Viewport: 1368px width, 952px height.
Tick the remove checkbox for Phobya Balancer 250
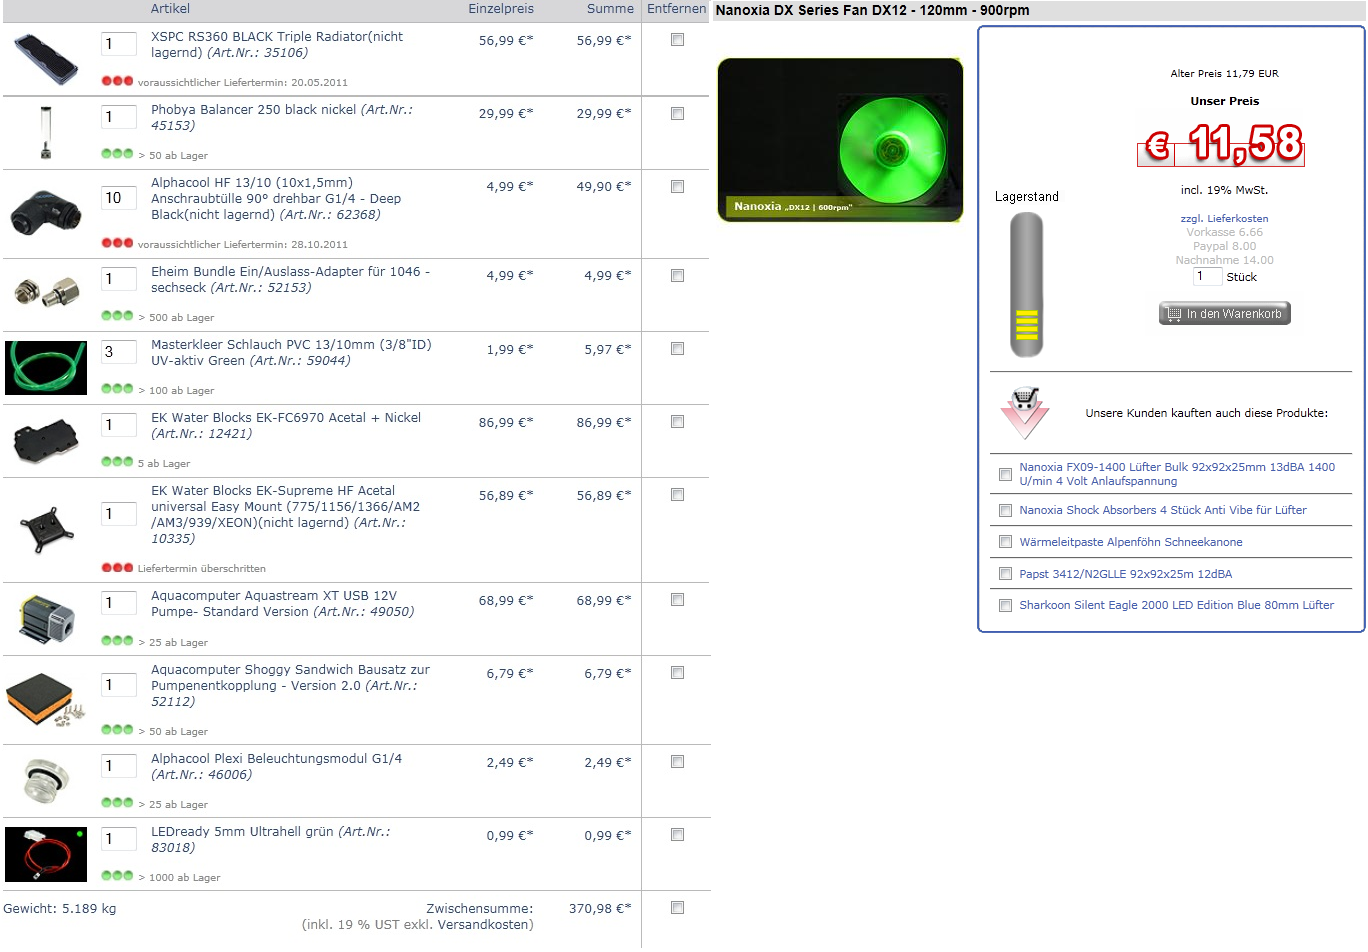click(x=677, y=113)
